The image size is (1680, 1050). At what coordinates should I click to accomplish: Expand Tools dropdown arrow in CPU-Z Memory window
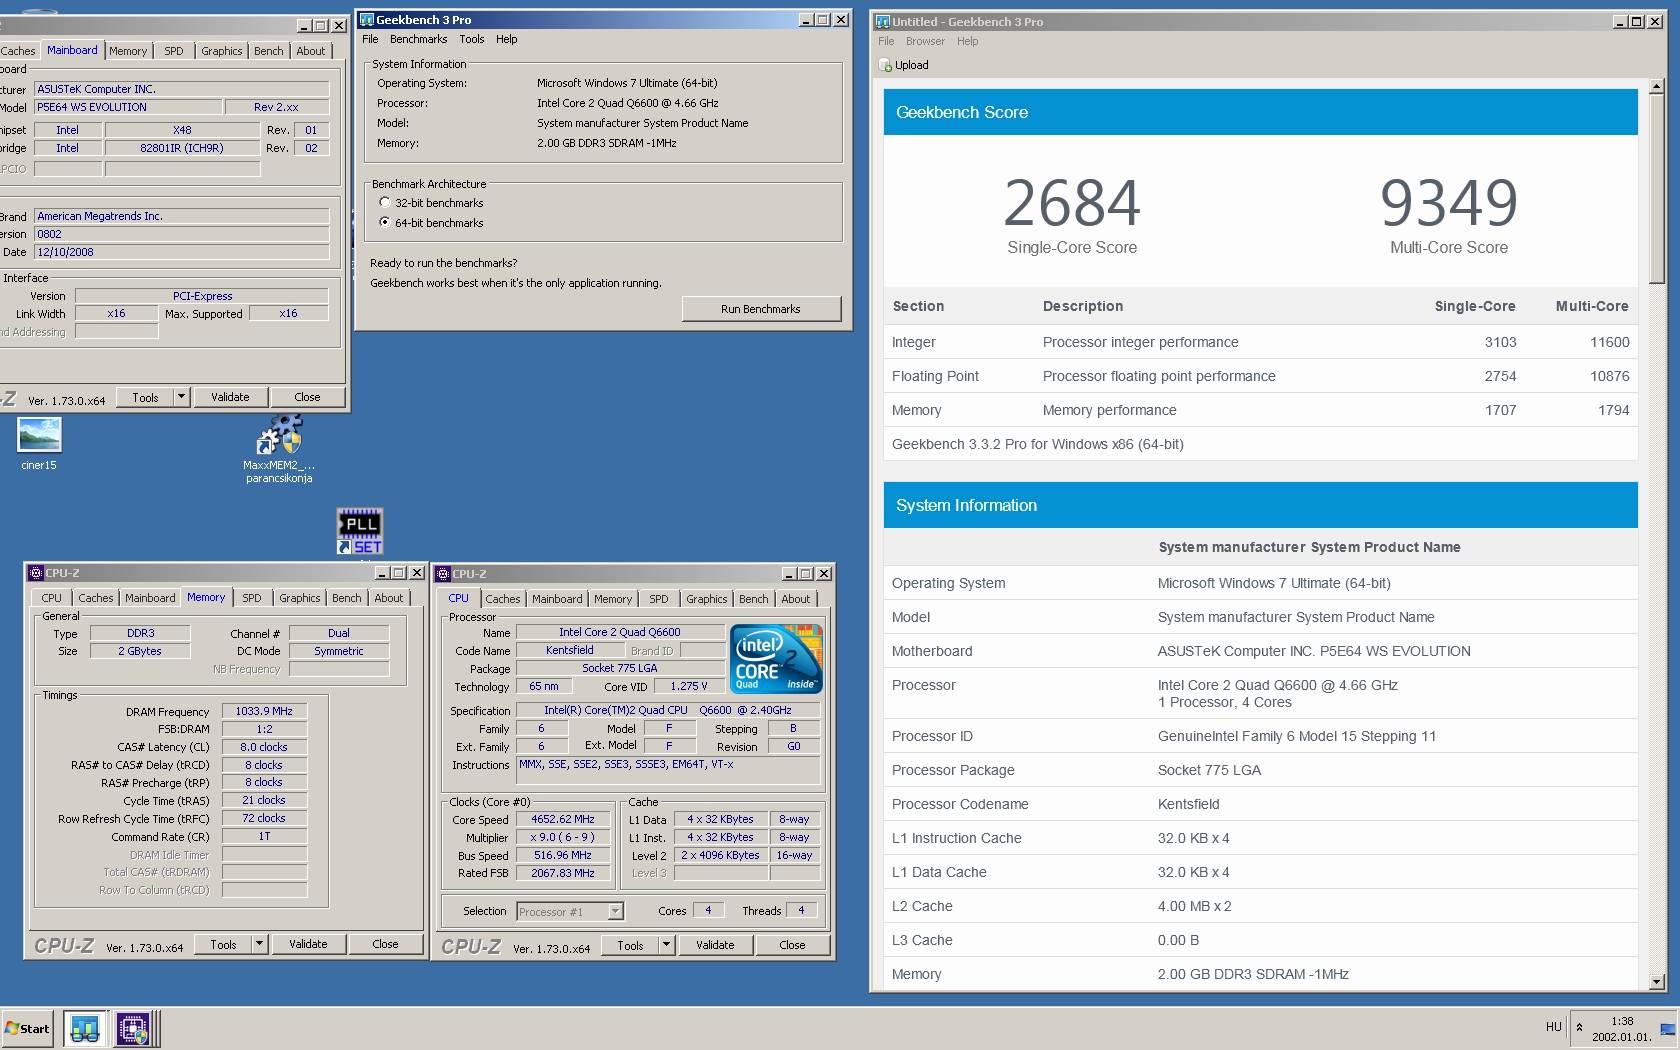click(x=260, y=944)
